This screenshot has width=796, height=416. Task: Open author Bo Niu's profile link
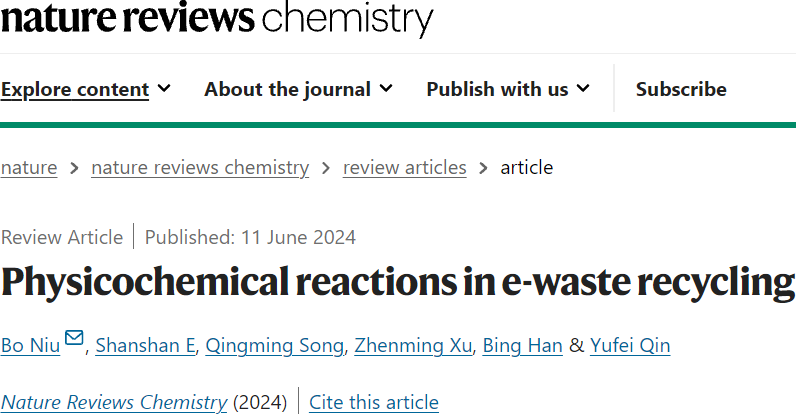tap(30, 345)
